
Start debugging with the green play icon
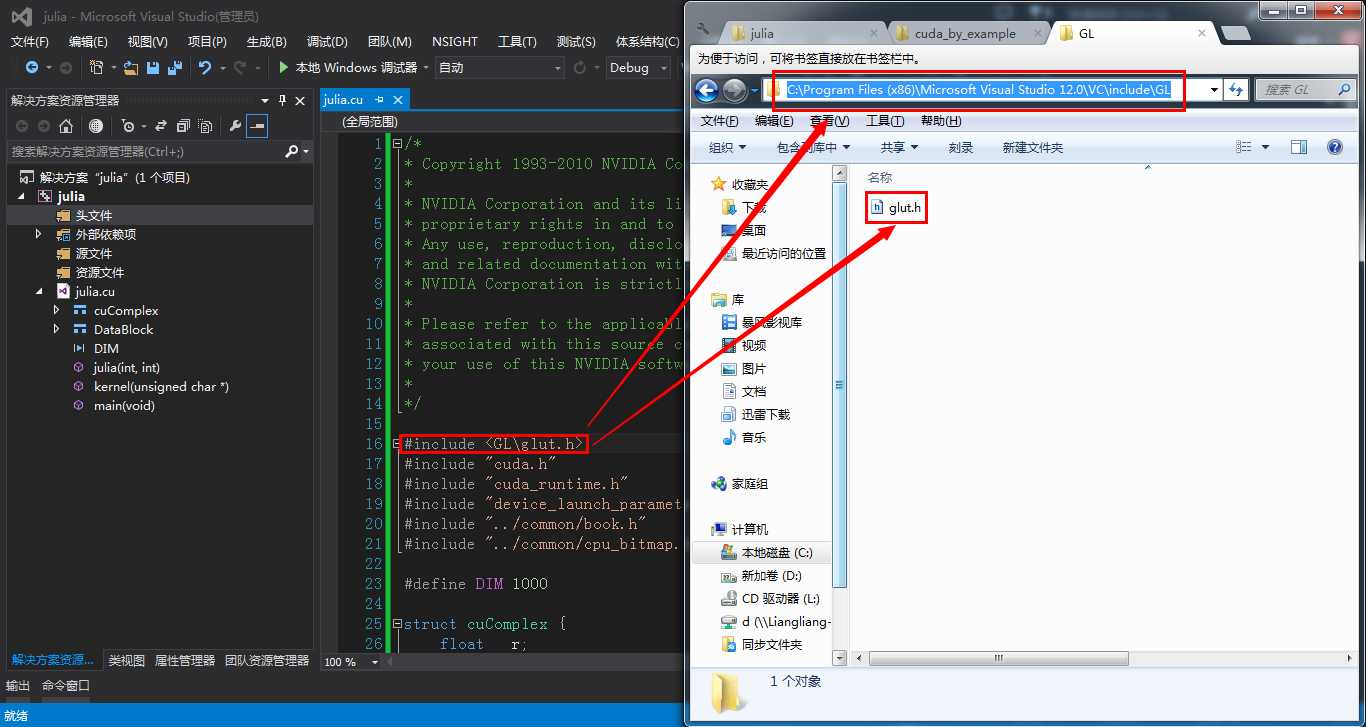(x=284, y=68)
